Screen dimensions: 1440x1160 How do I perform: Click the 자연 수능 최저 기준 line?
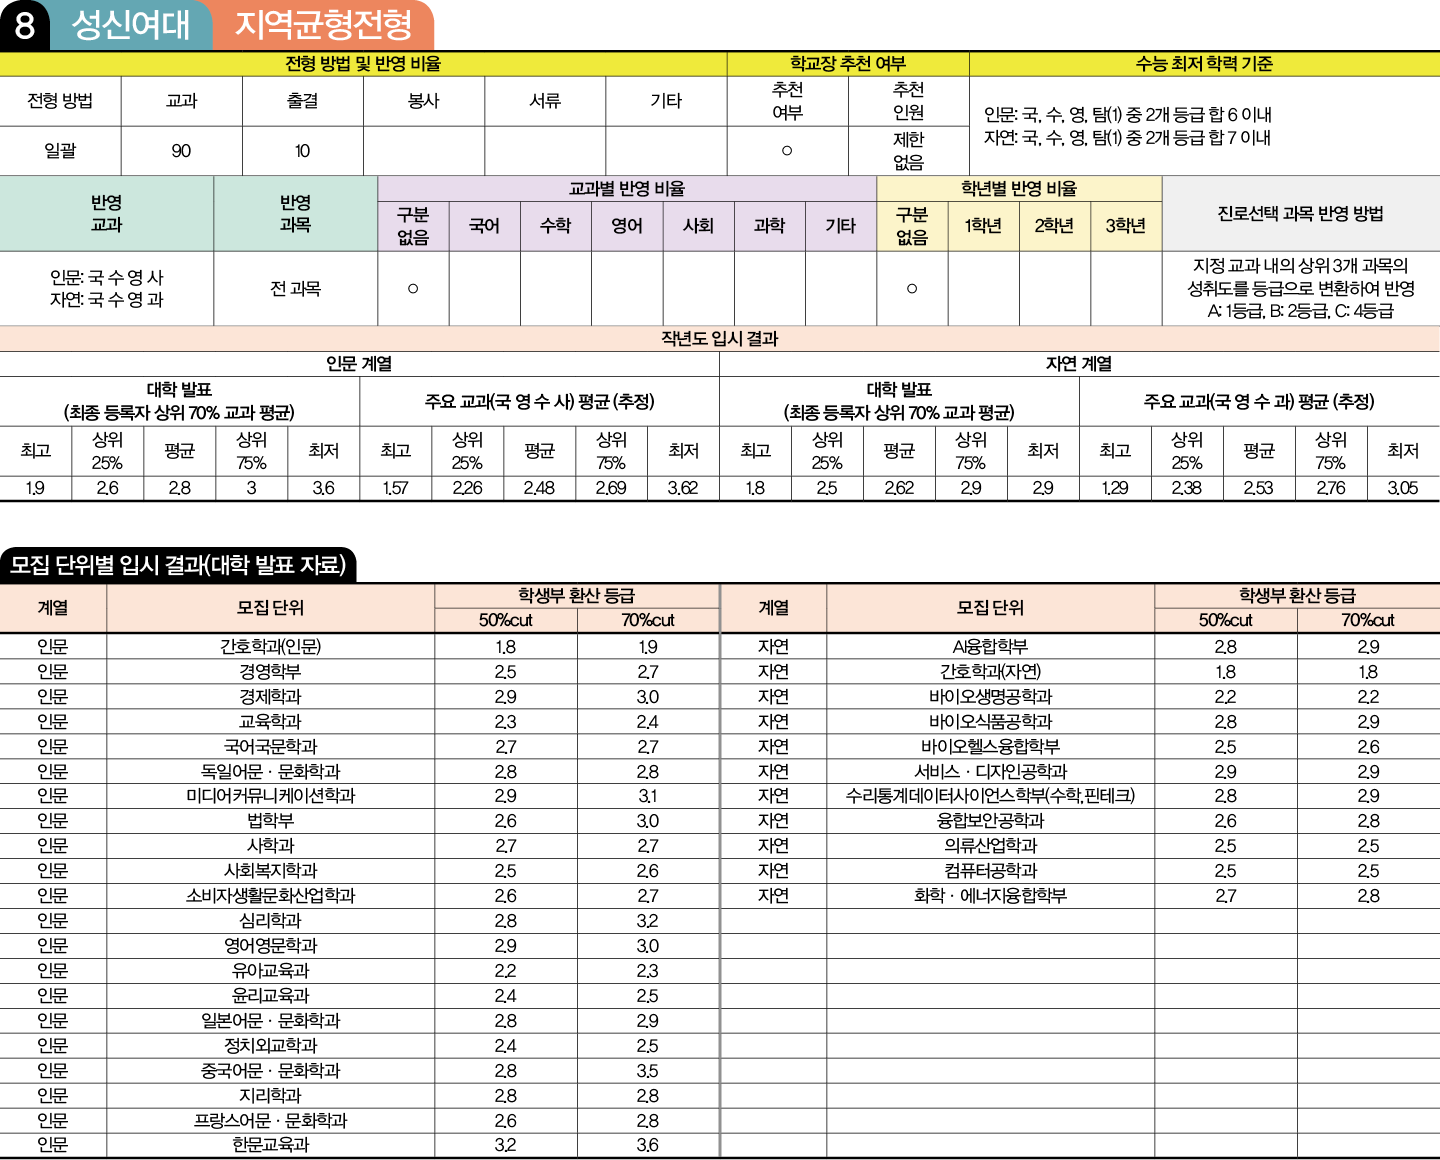pos(1127,138)
